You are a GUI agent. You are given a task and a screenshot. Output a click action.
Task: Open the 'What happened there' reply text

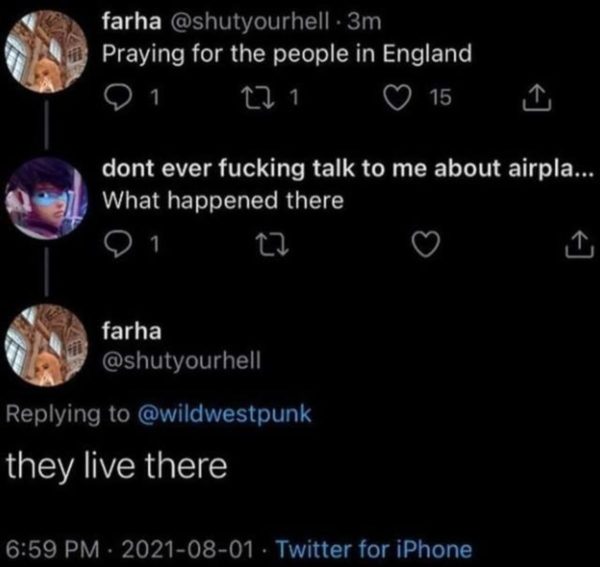[223, 200]
